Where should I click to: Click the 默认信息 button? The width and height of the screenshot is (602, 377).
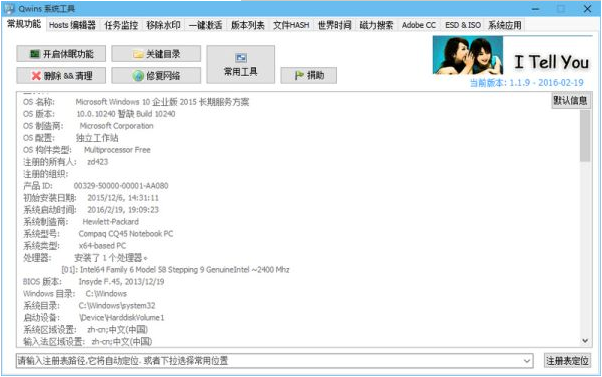(570, 101)
